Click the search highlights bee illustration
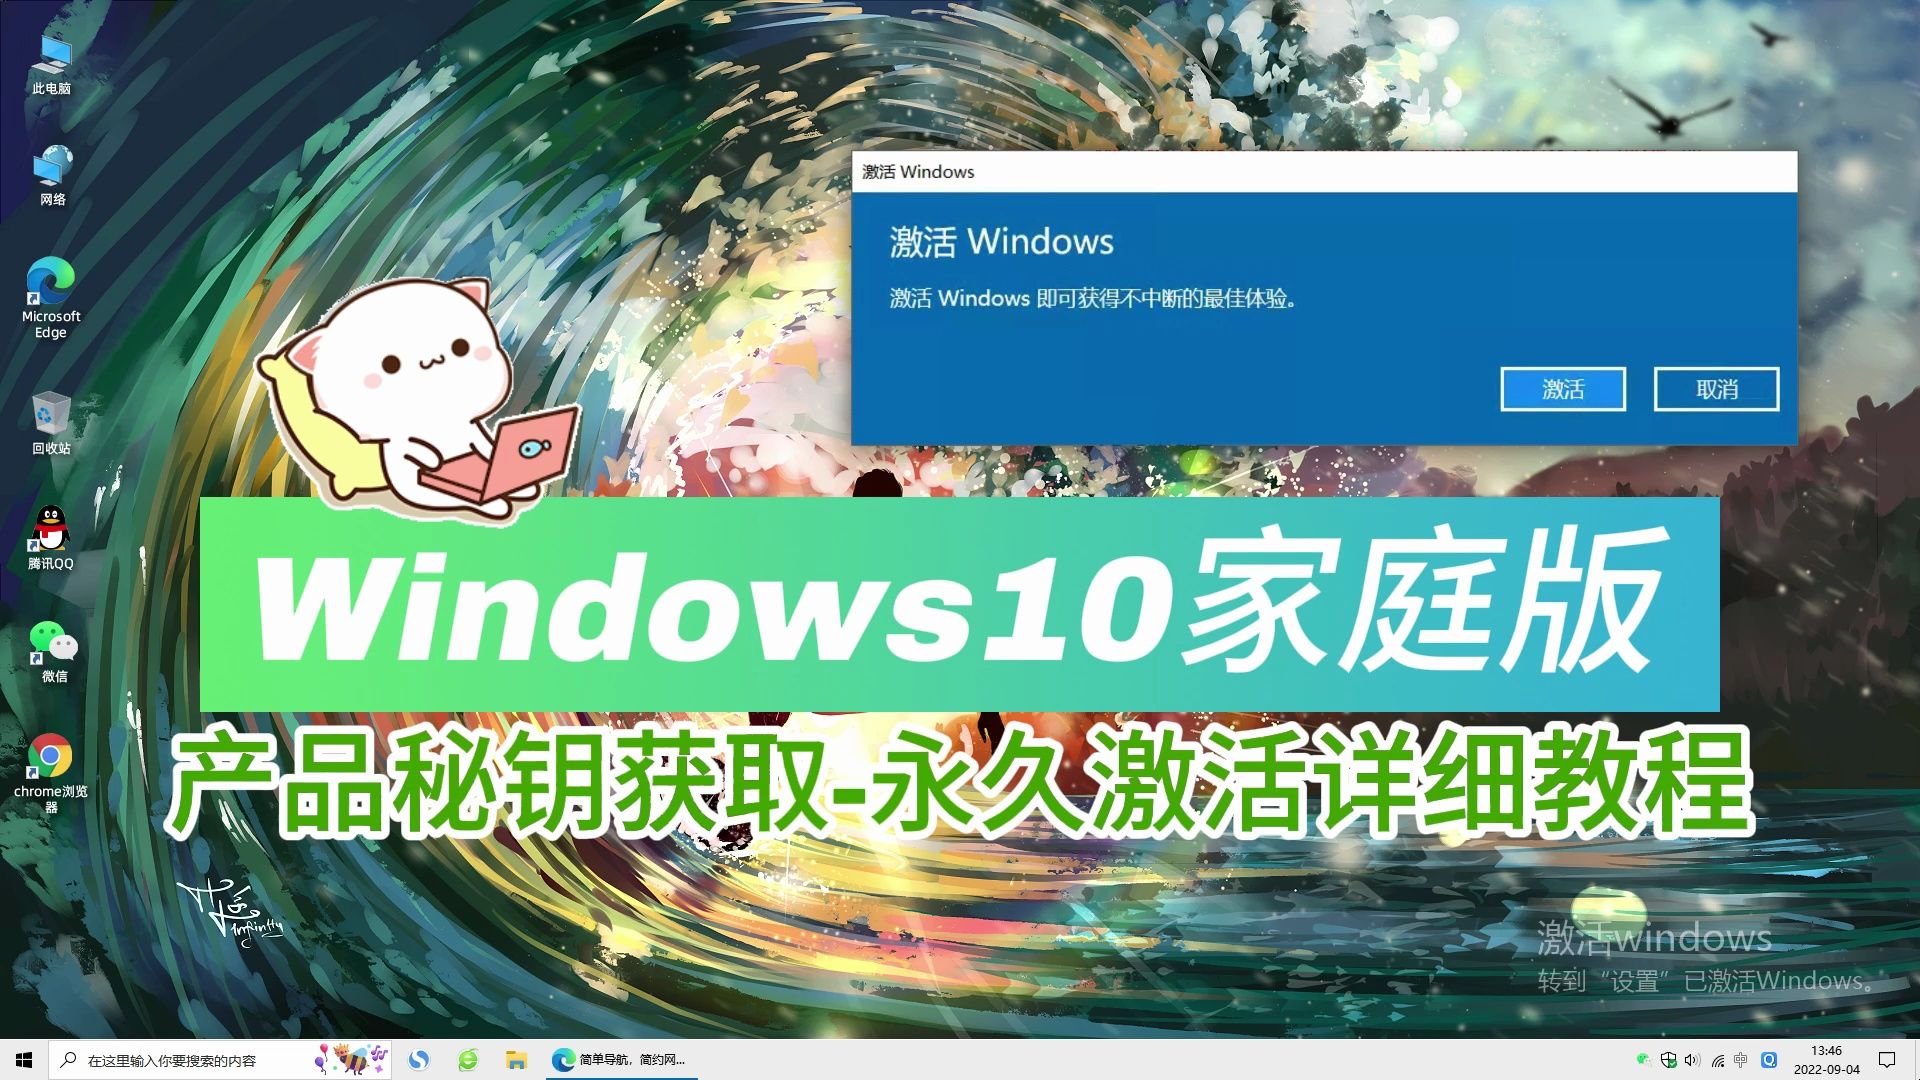1920x1080 pixels. [x=351, y=1059]
